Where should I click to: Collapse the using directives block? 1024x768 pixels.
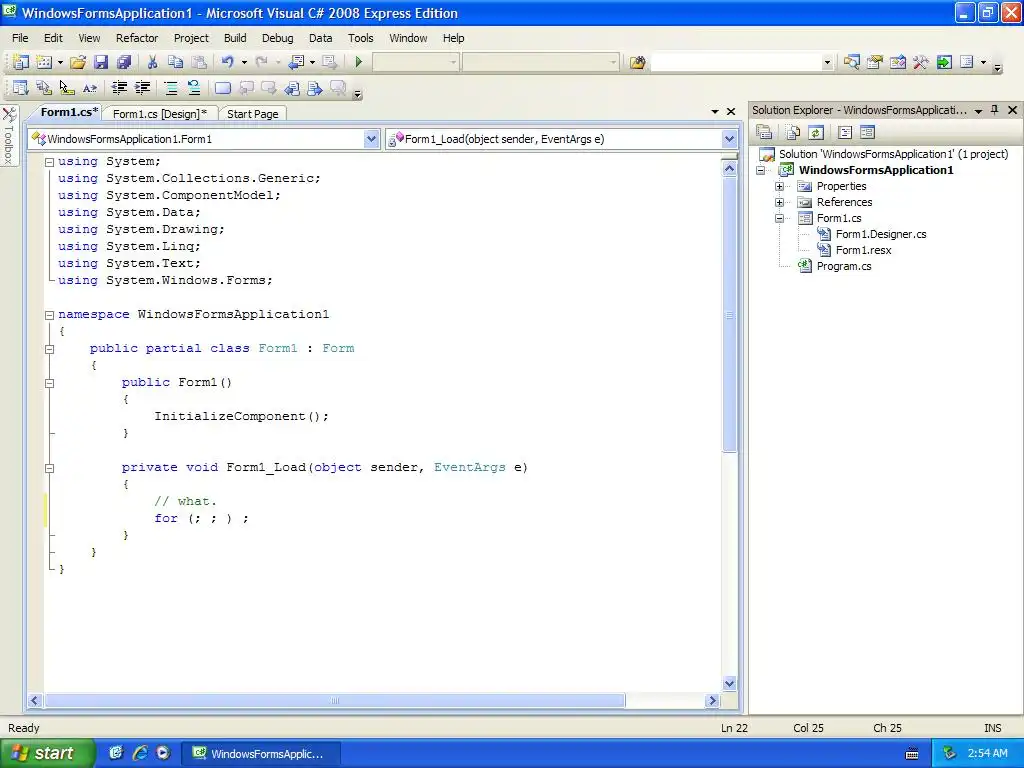click(x=49, y=162)
